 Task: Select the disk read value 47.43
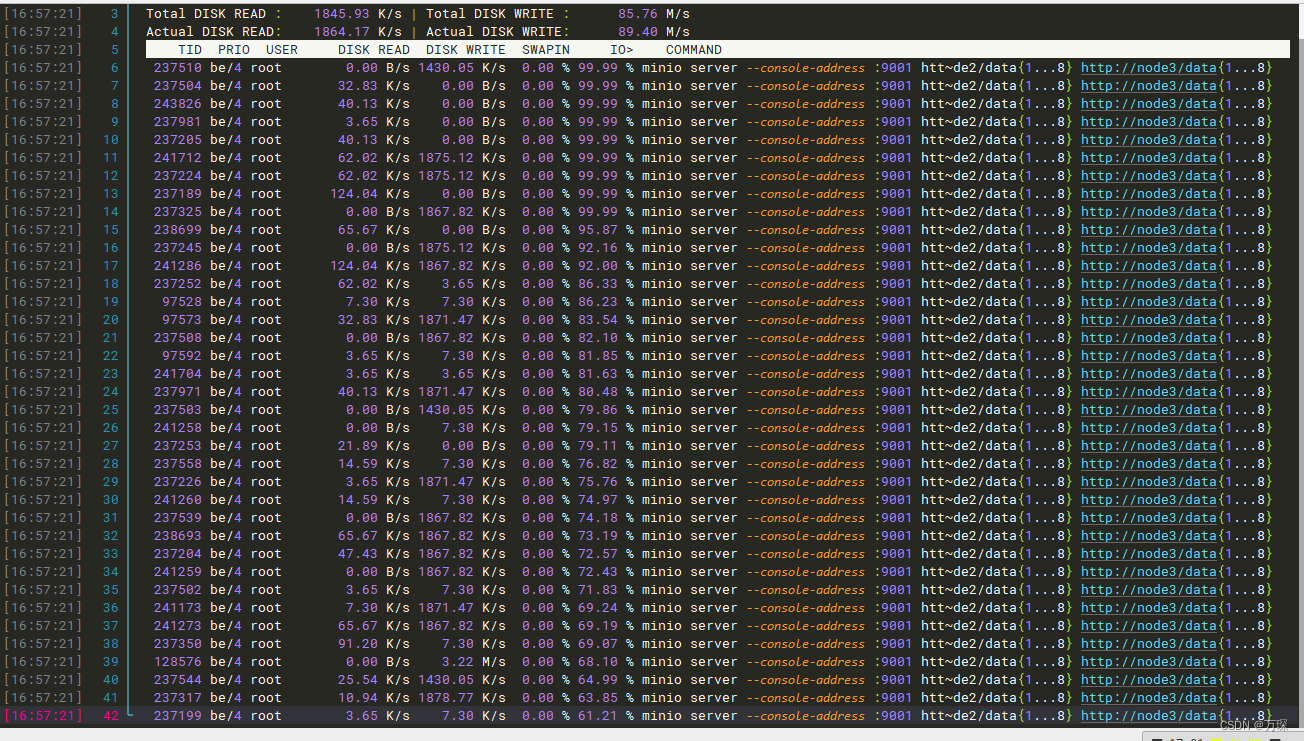(358, 554)
